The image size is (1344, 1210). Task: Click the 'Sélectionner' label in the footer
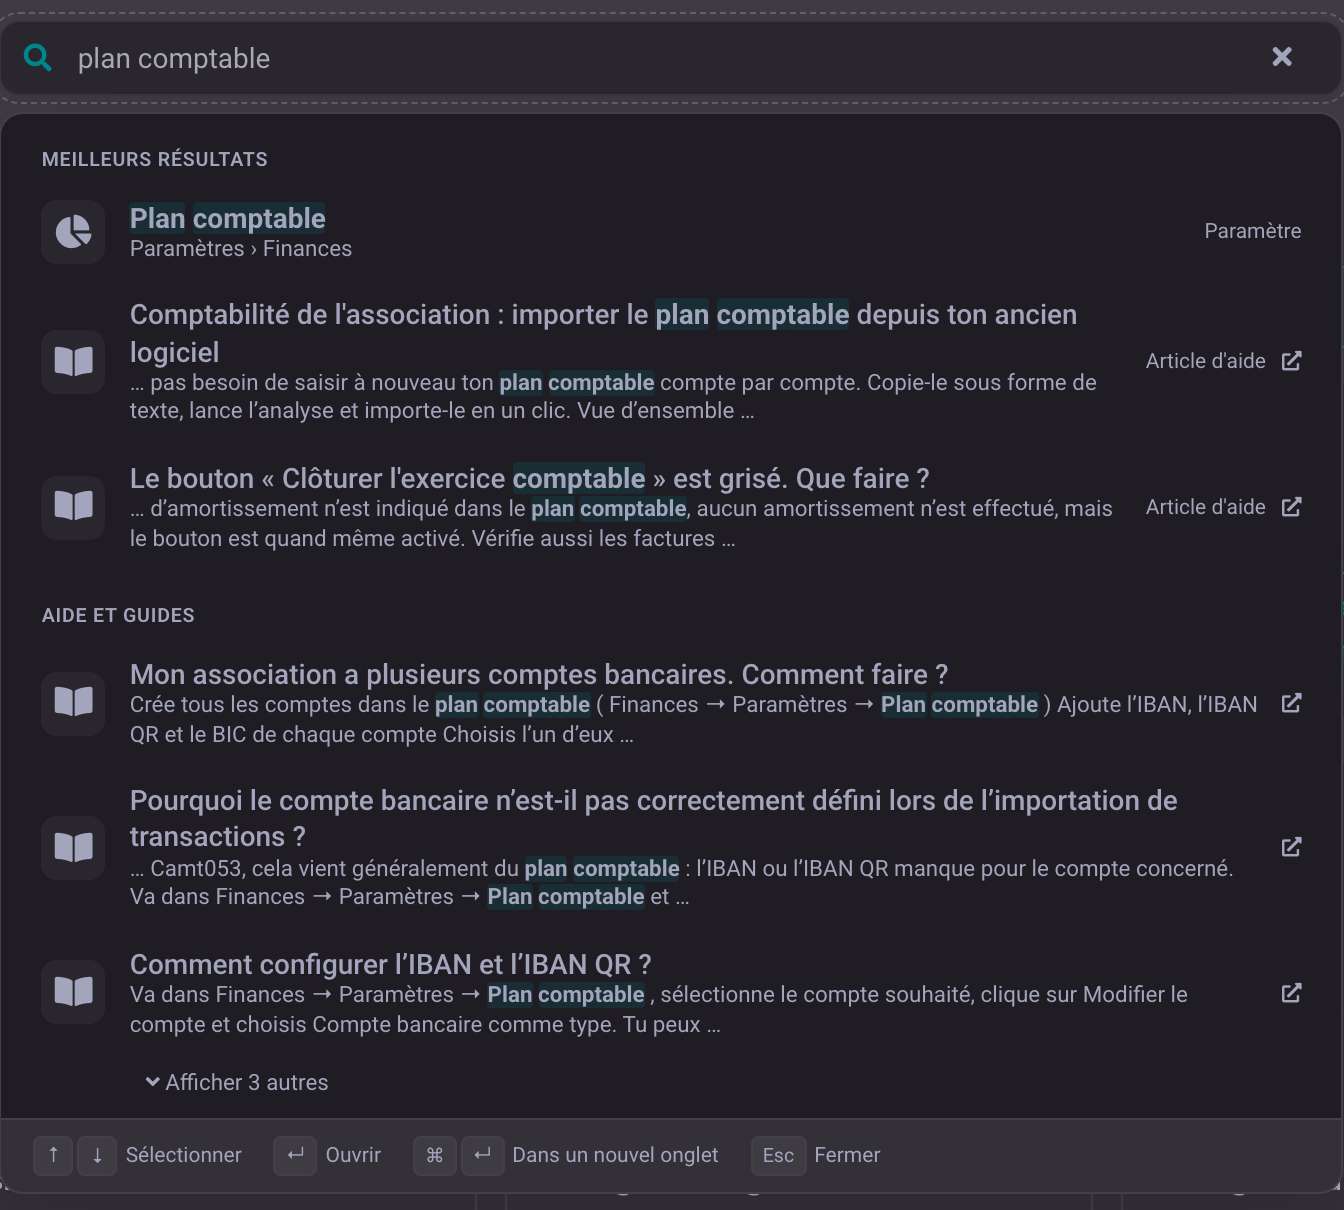click(184, 1155)
